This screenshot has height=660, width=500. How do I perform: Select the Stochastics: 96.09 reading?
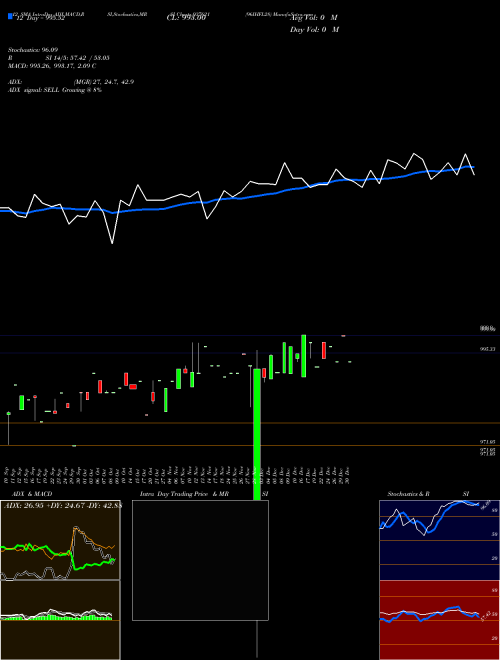[33, 50]
